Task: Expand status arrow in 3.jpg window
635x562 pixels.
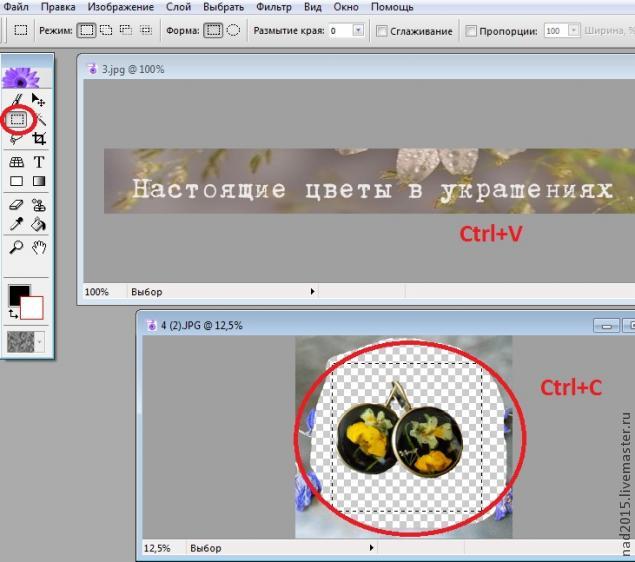Action: pyautogui.click(x=312, y=291)
